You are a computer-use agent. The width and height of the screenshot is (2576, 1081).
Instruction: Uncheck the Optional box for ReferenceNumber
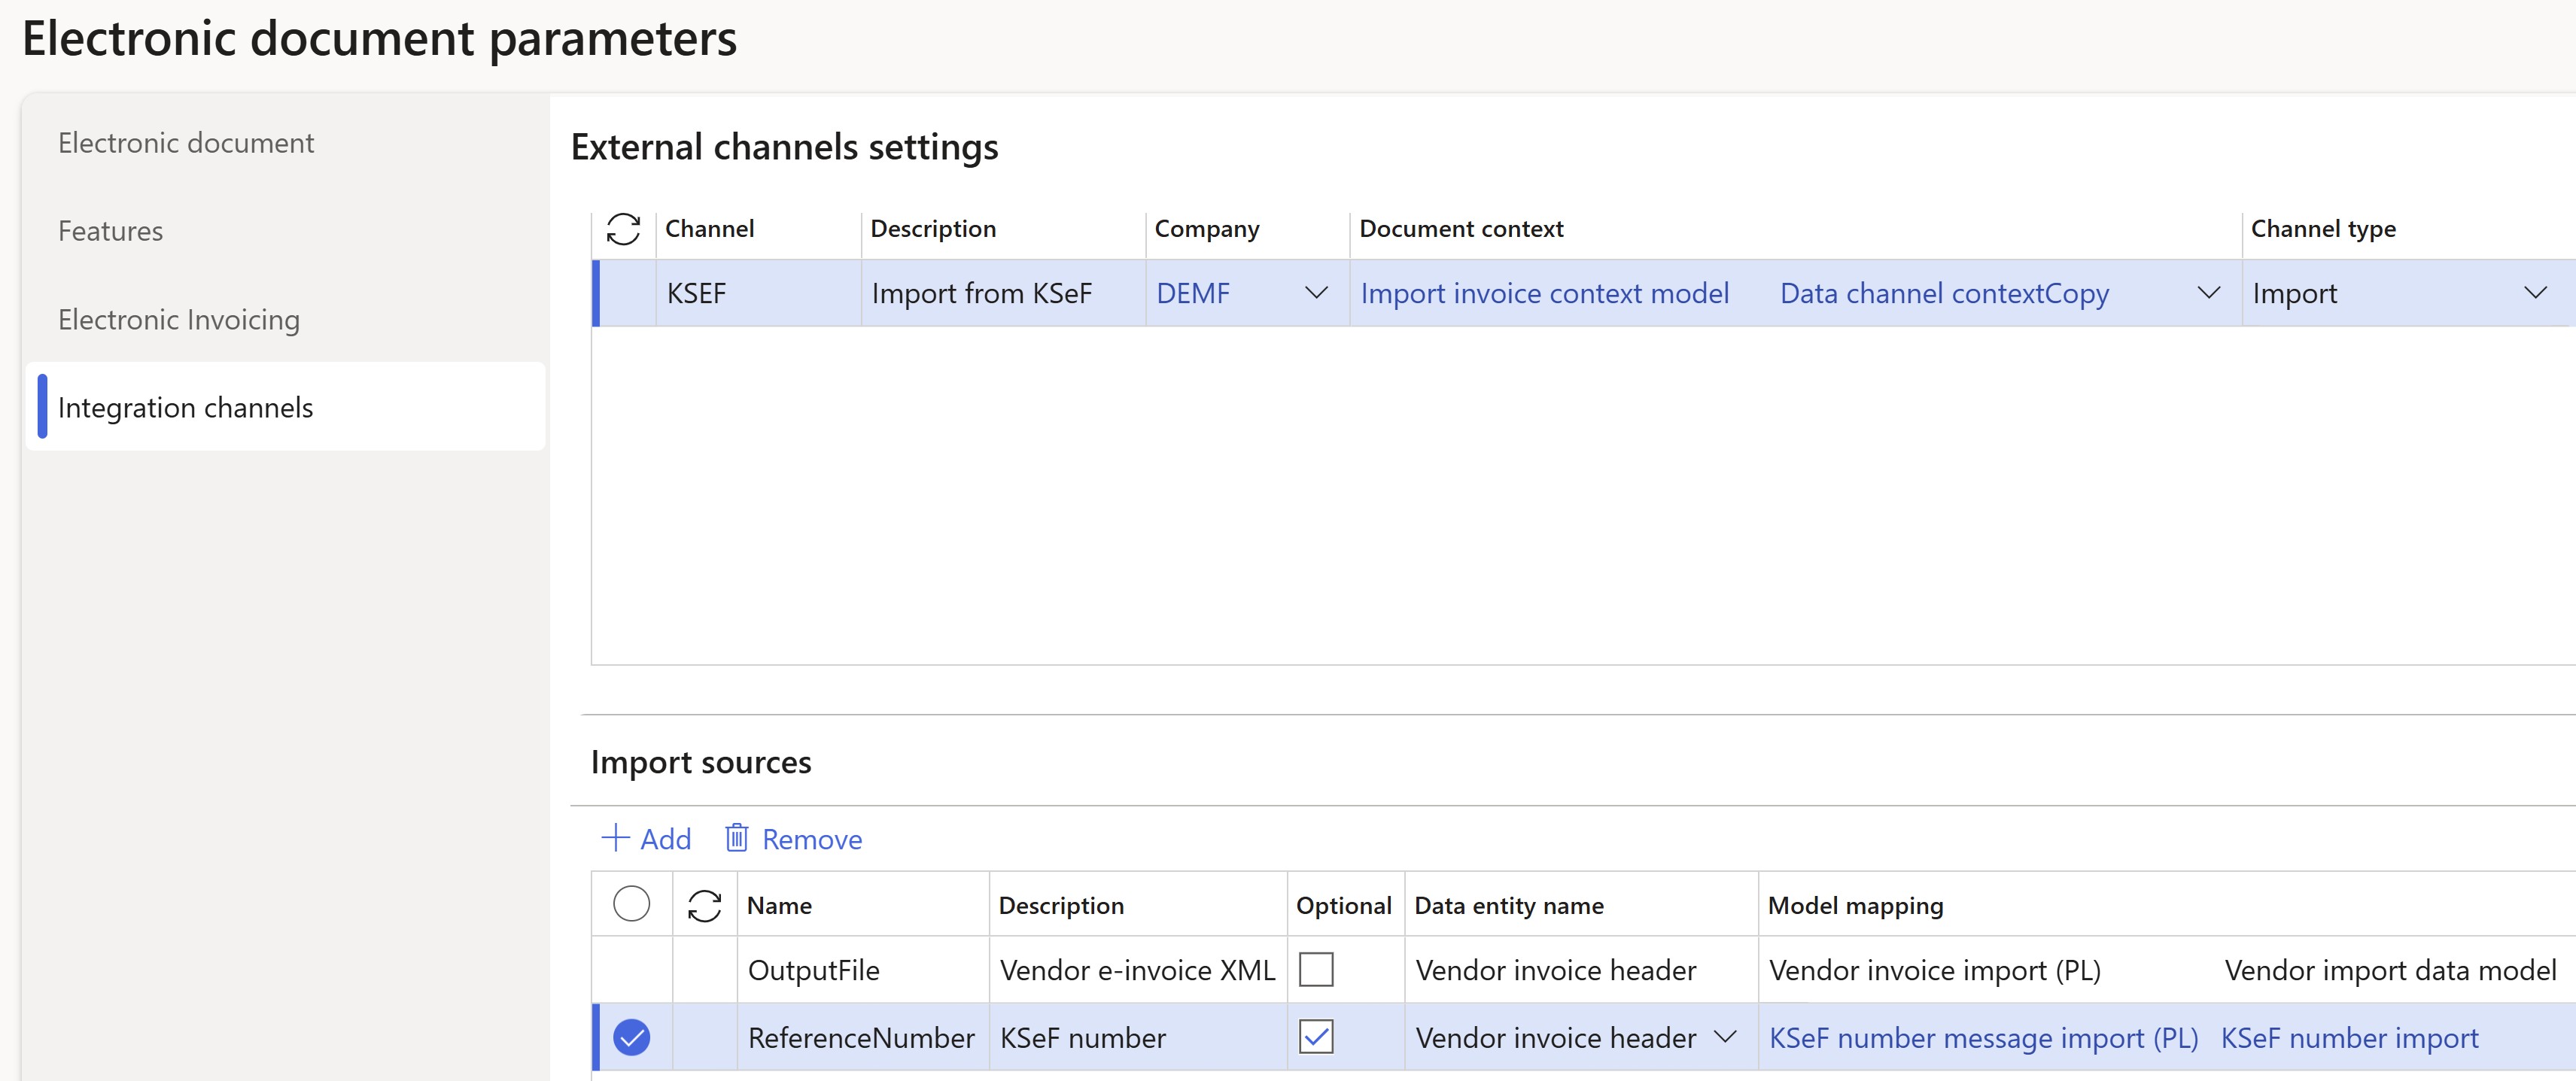(1316, 1037)
